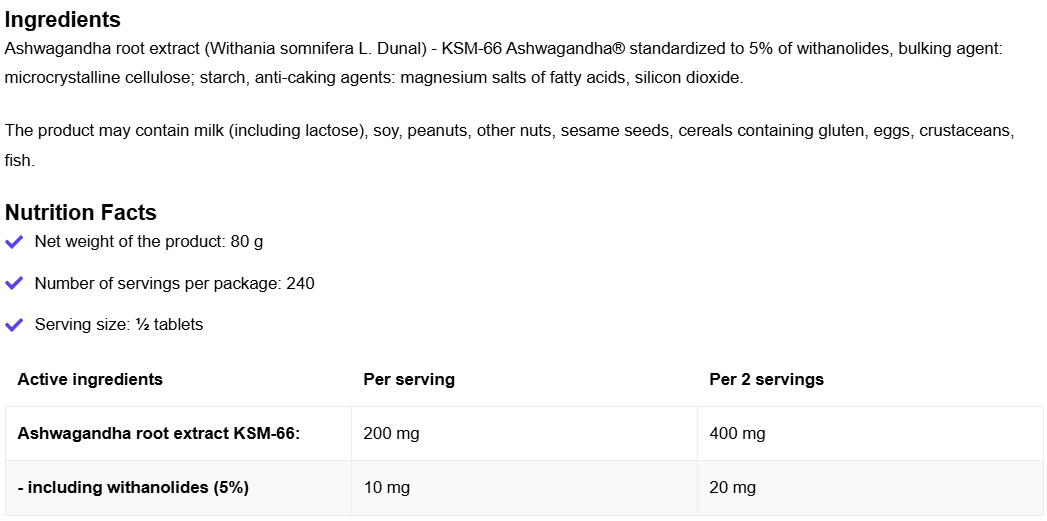Click the 'Serving size: ½ tablets' line
The height and width of the screenshot is (521, 1047).
tap(119, 325)
